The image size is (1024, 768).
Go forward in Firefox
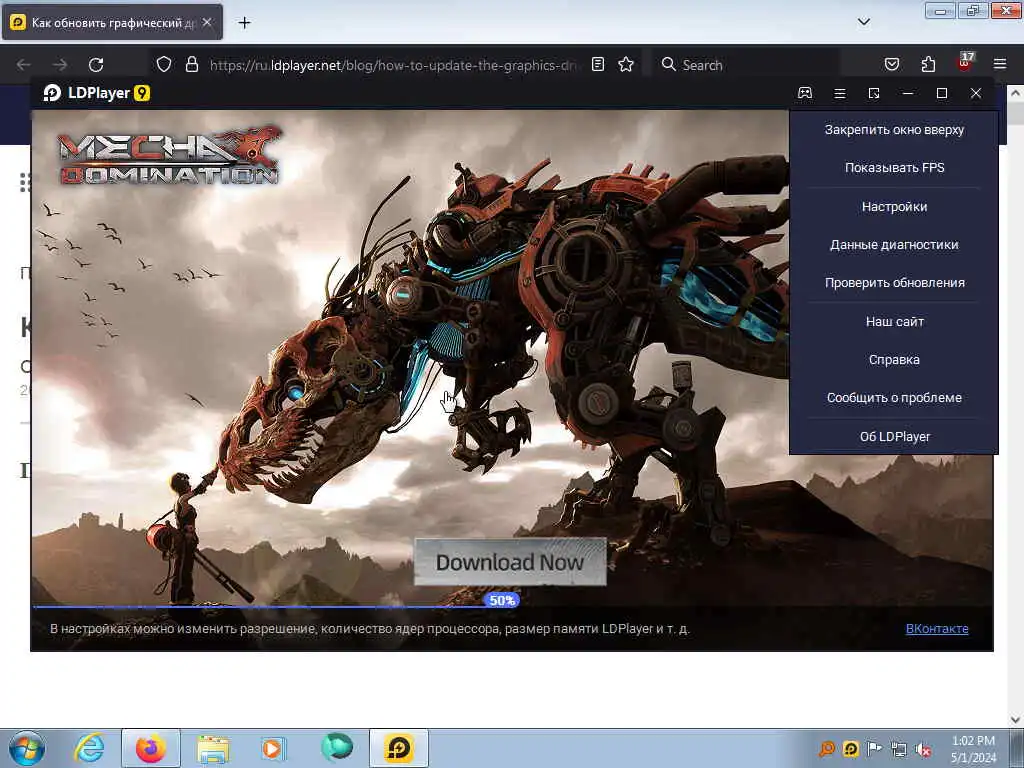click(x=59, y=65)
